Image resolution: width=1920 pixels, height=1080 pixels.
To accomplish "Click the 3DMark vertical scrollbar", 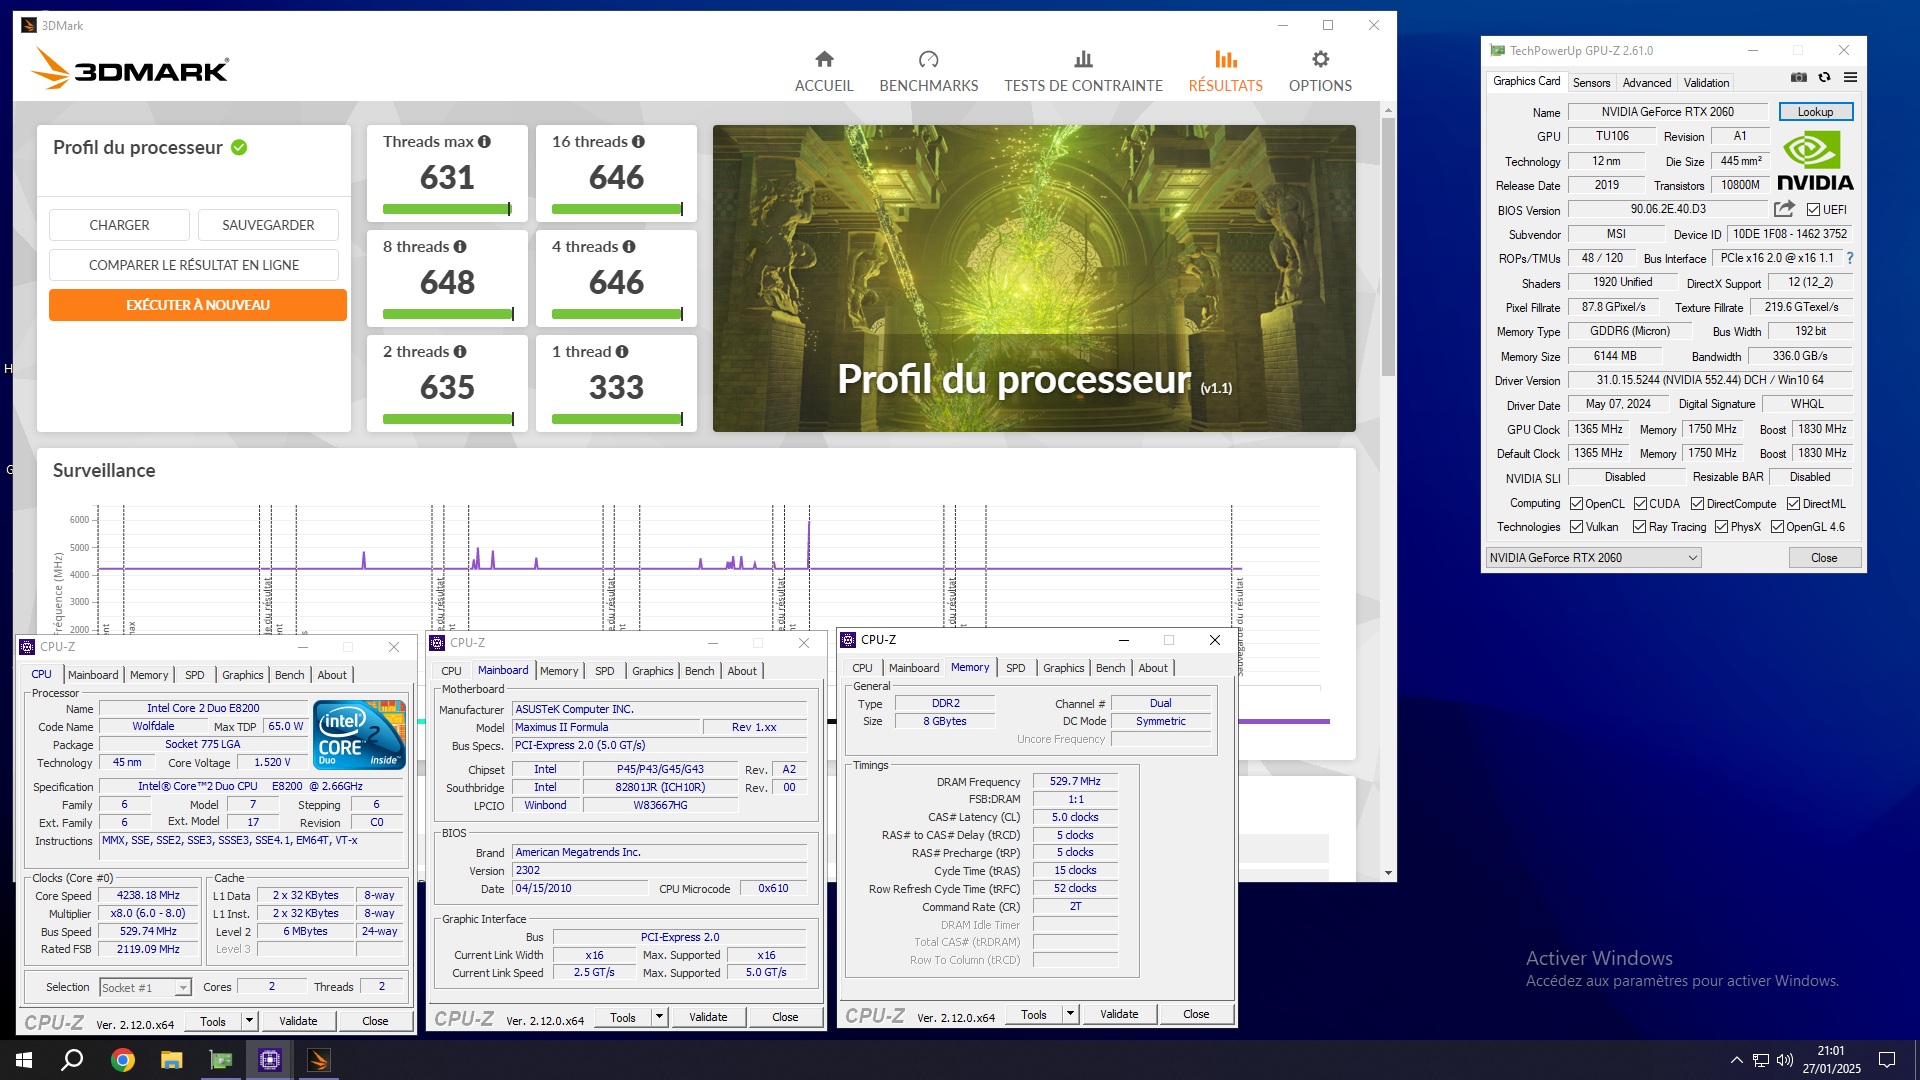I will click(x=1388, y=245).
